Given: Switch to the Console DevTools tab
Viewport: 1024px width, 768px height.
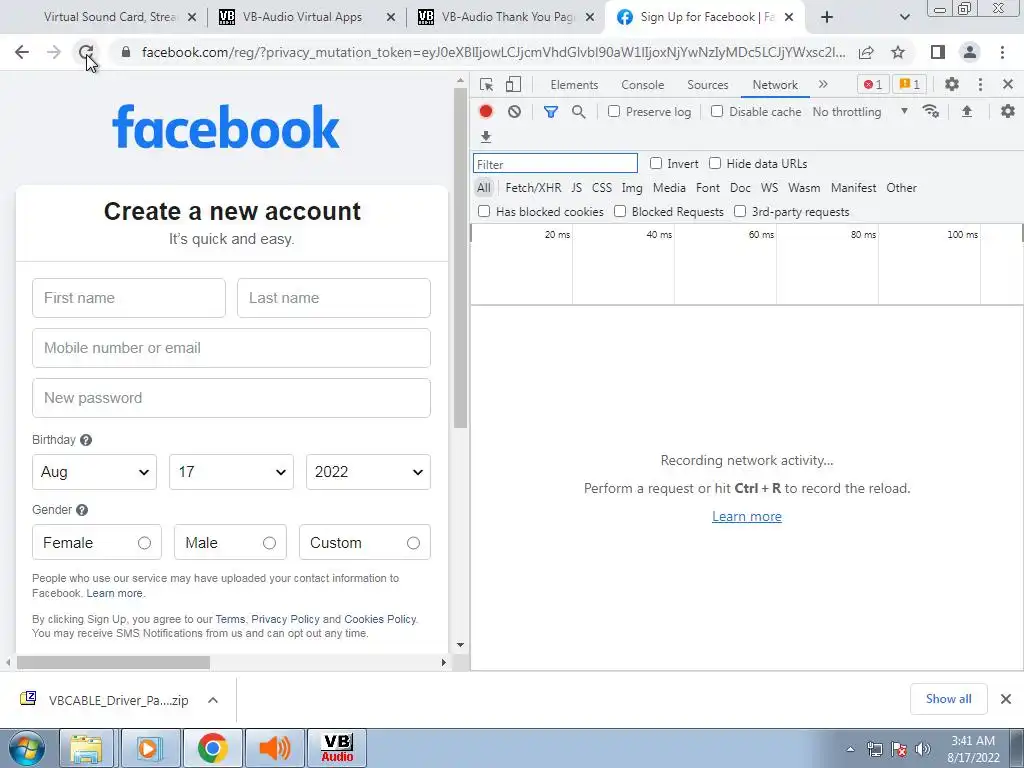Looking at the screenshot, I should tap(643, 85).
